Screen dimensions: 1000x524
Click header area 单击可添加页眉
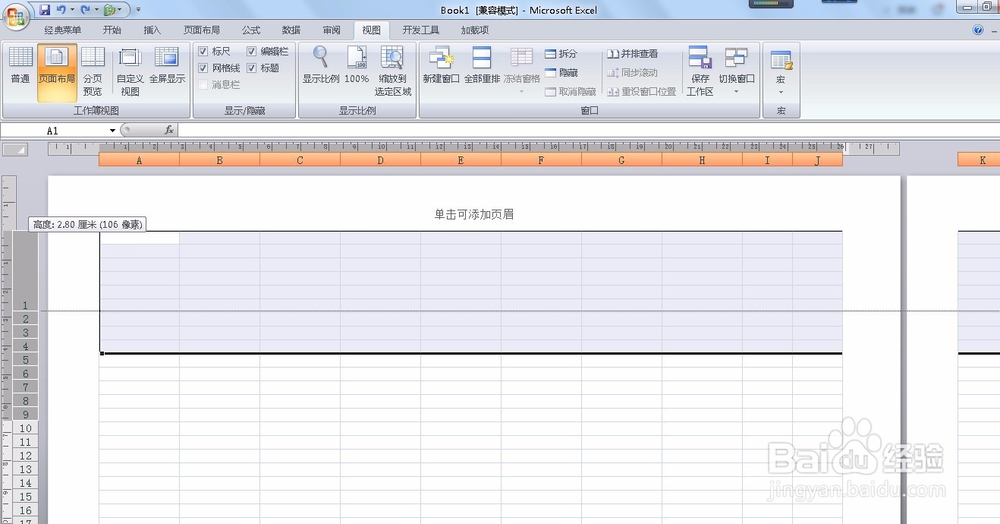pos(474,214)
